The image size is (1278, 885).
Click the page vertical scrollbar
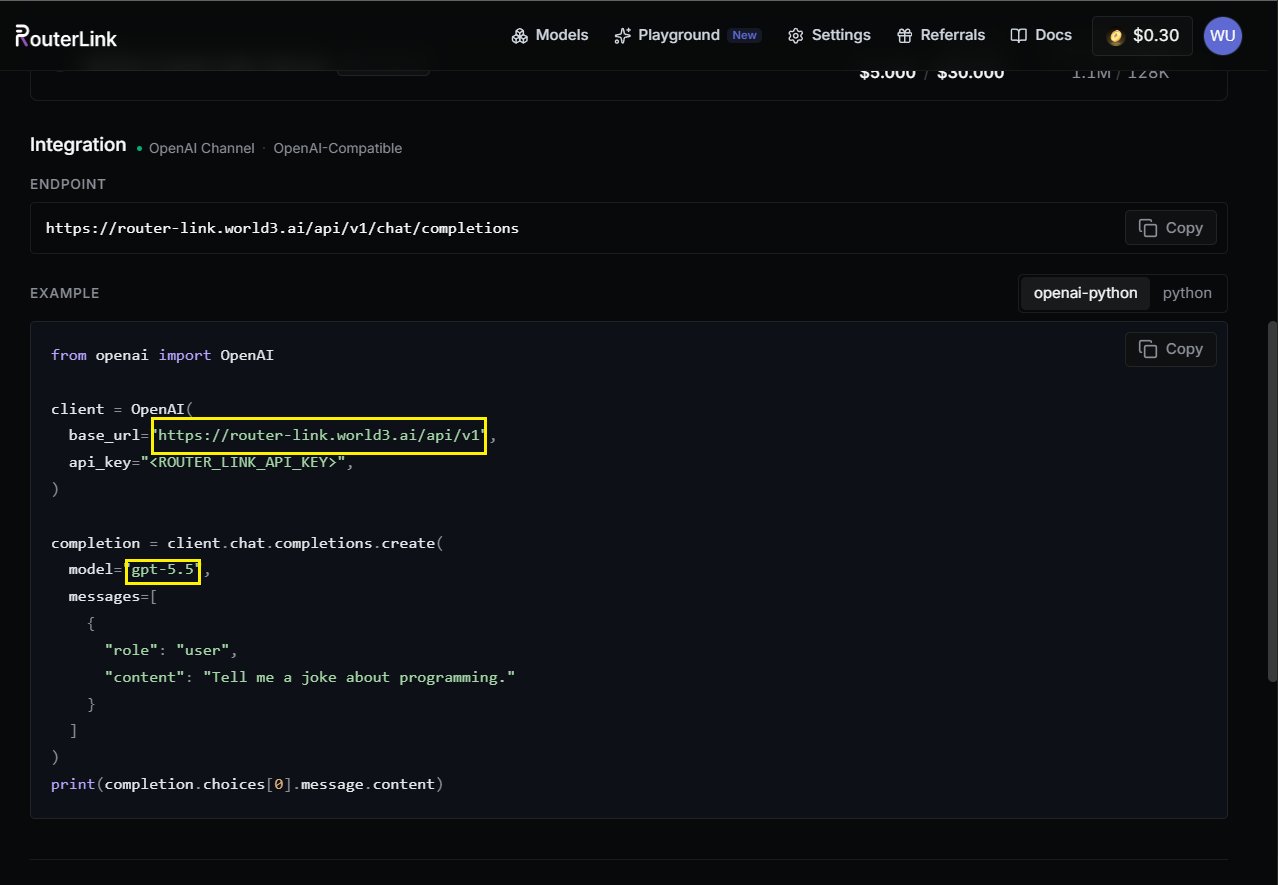1272,500
